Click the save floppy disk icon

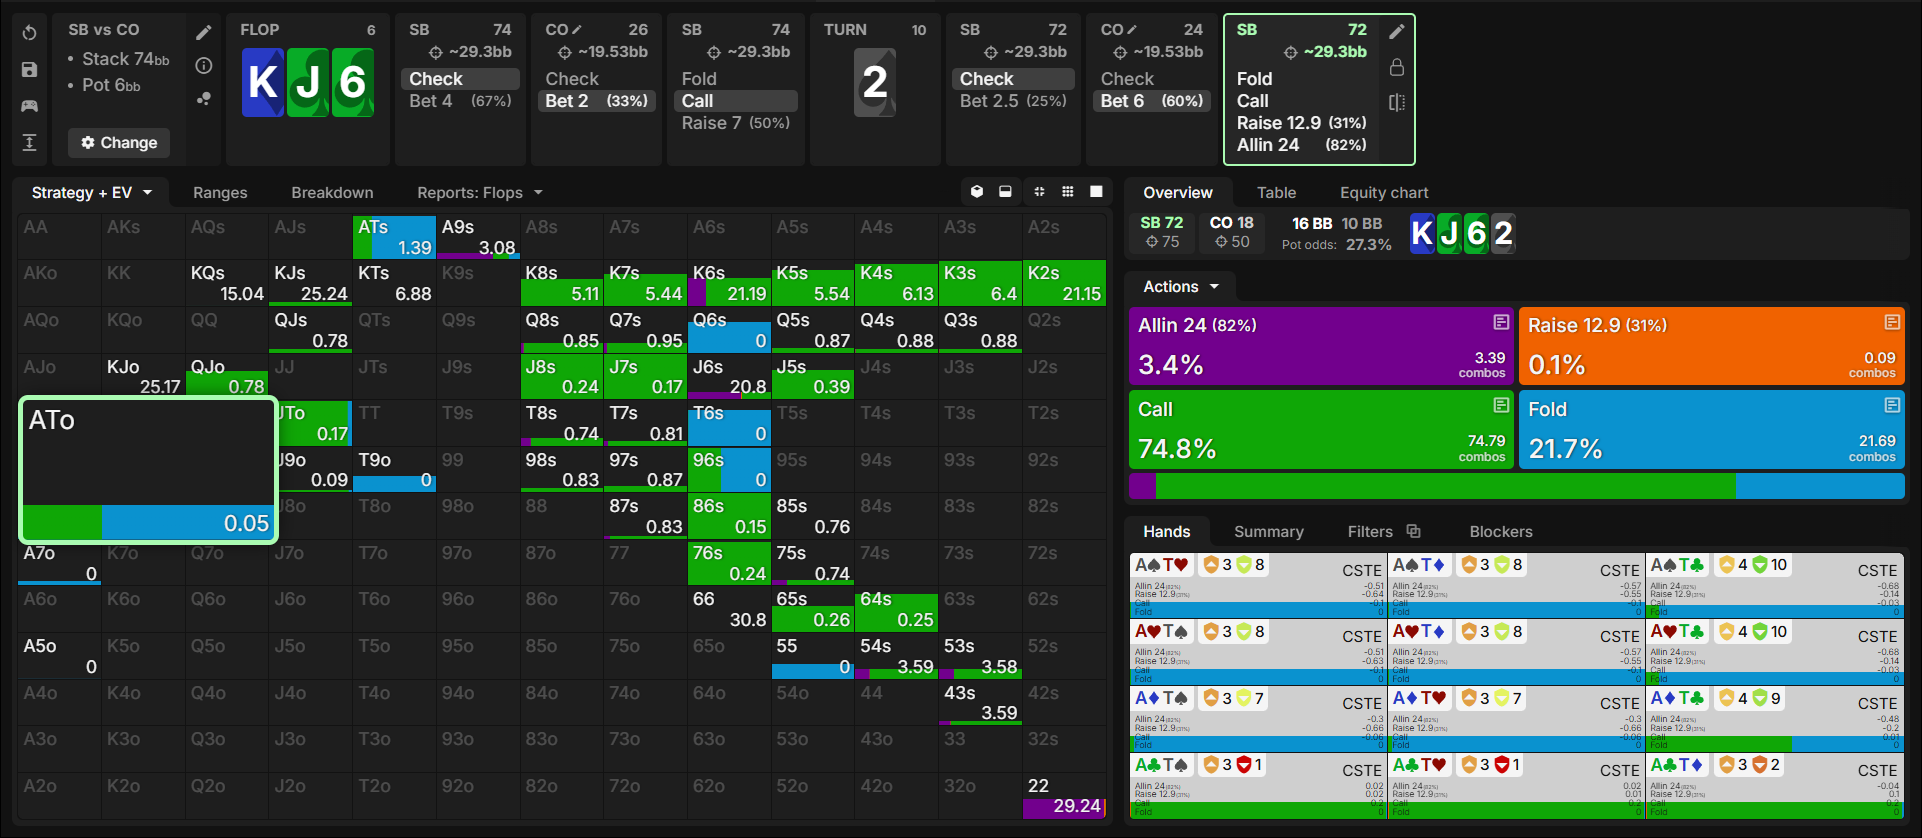click(30, 69)
